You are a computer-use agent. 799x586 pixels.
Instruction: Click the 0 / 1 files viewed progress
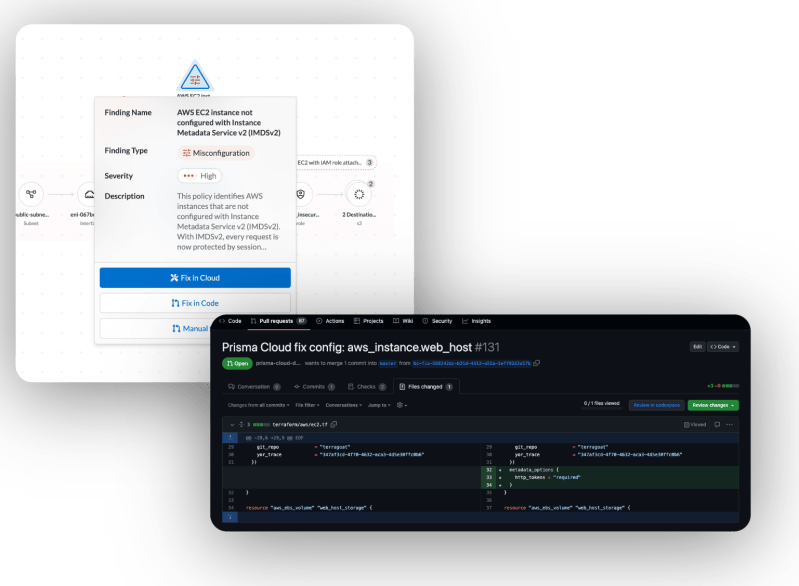click(602, 403)
